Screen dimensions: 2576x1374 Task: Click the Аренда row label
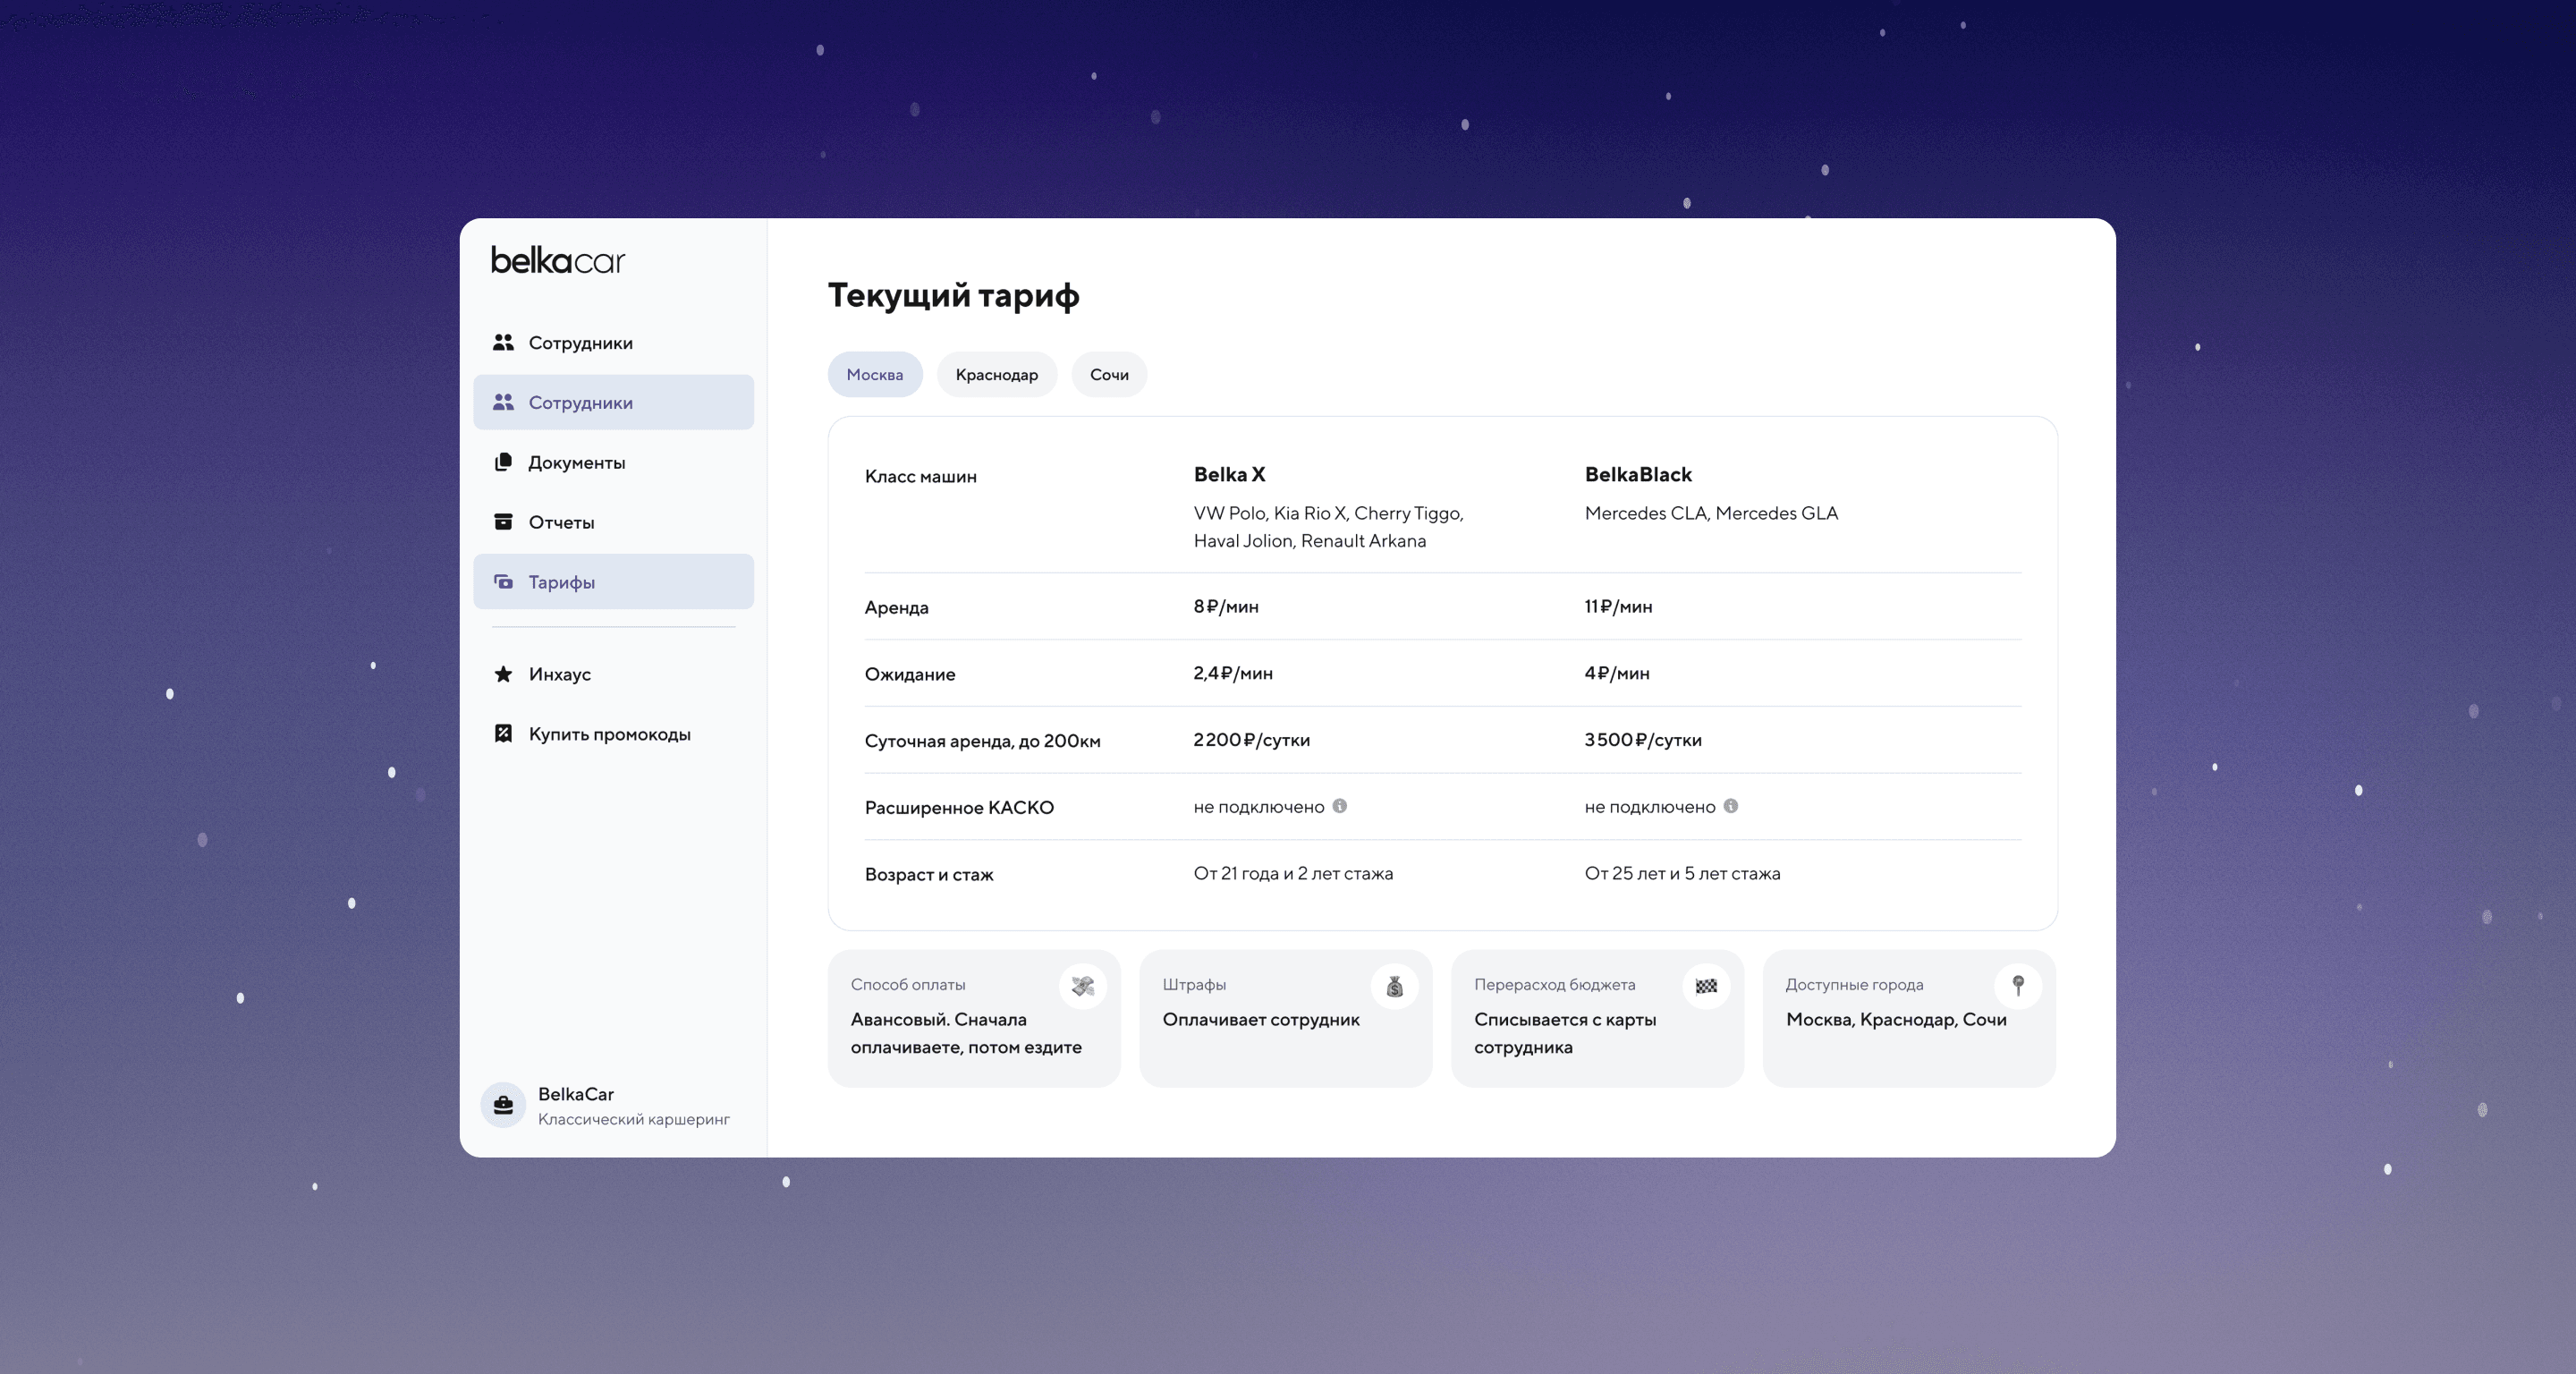[x=896, y=607]
